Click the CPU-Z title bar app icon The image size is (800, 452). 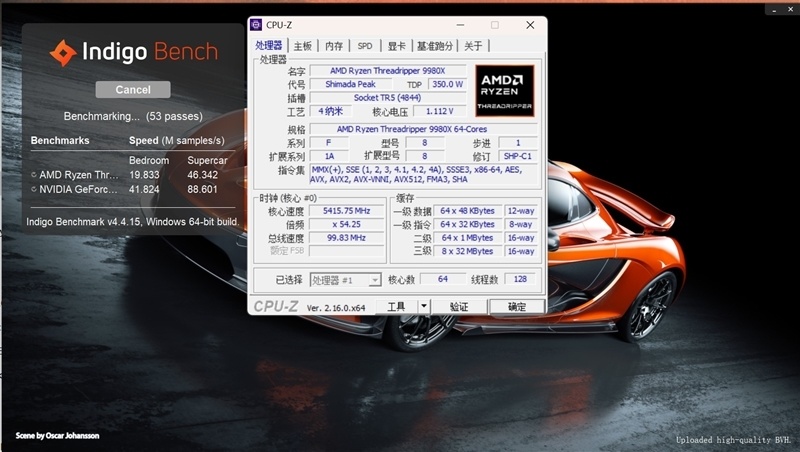coord(258,25)
